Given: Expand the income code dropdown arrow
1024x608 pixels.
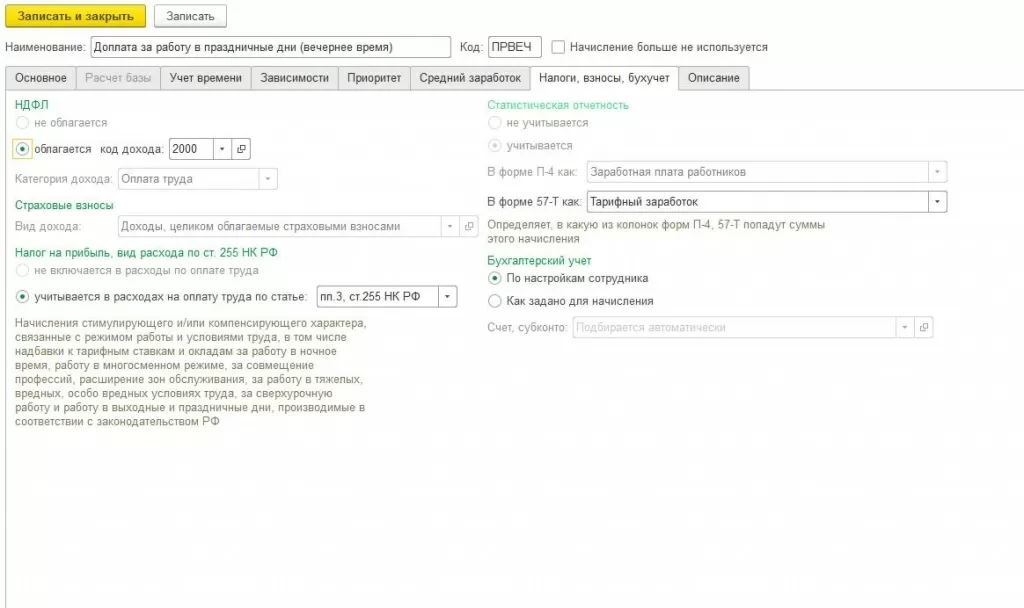Looking at the screenshot, I should point(222,149).
